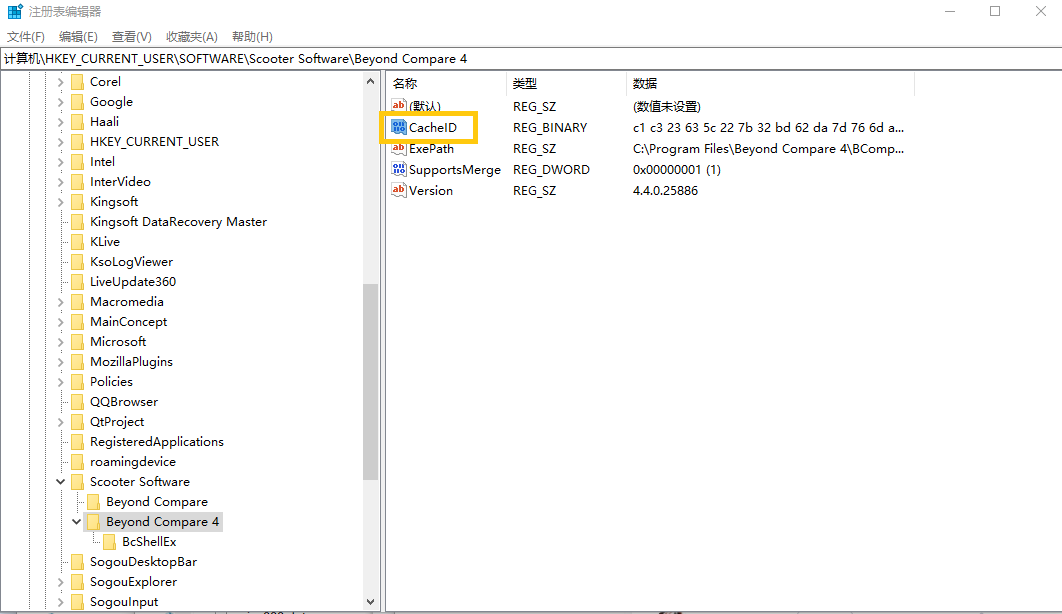Expand the SogouExplorer key

pos(60,582)
